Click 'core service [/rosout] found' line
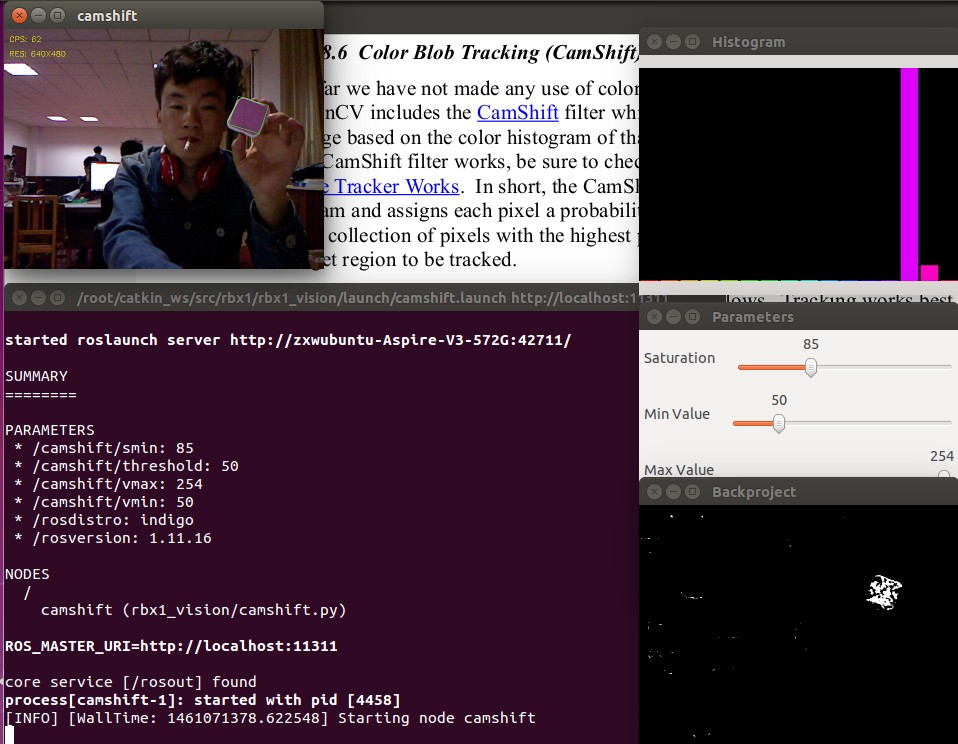The image size is (958, 744). [131, 682]
